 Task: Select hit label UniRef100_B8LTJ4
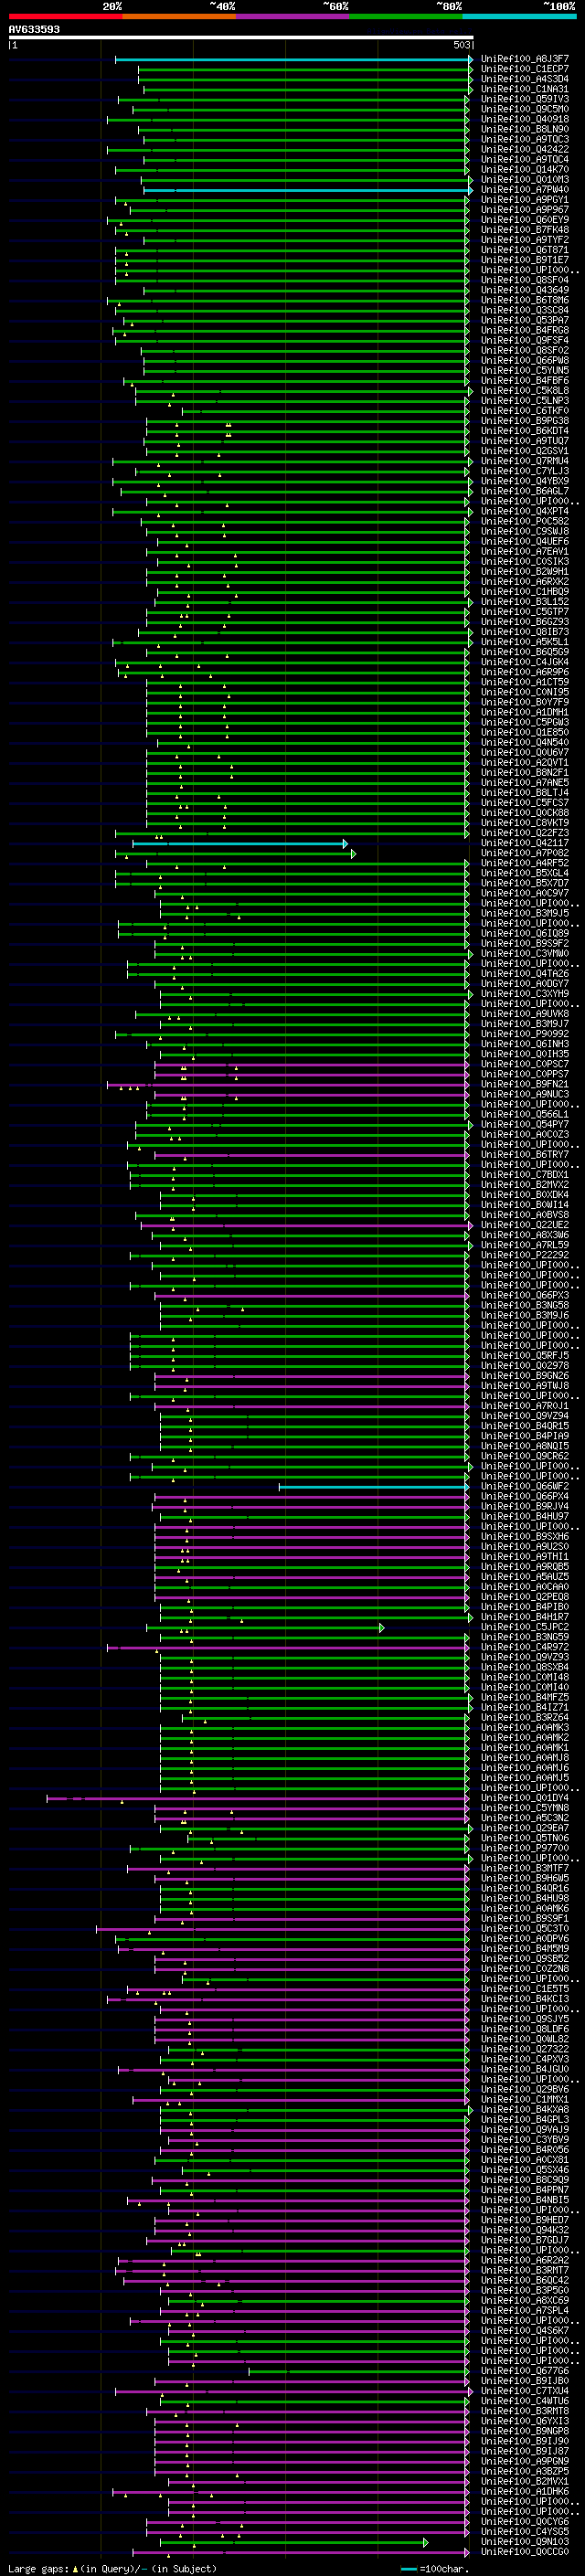[525, 793]
